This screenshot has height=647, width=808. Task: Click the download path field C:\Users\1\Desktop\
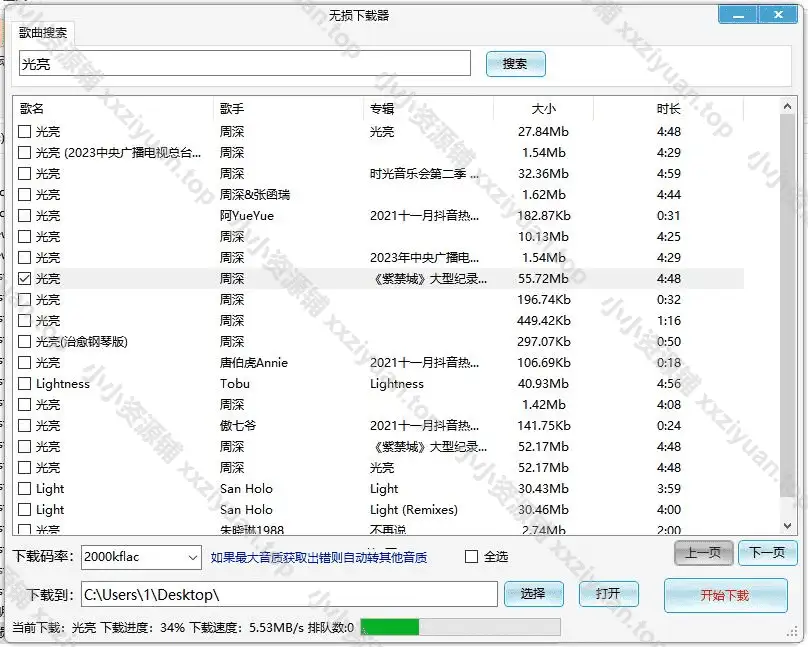288,595
